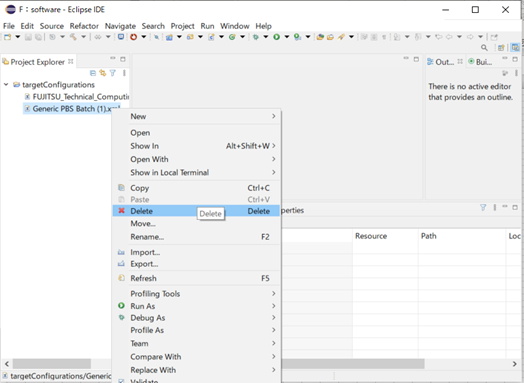The width and height of the screenshot is (524, 383).
Task: Choose Rename... in the context menu
Action: tap(196, 237)
